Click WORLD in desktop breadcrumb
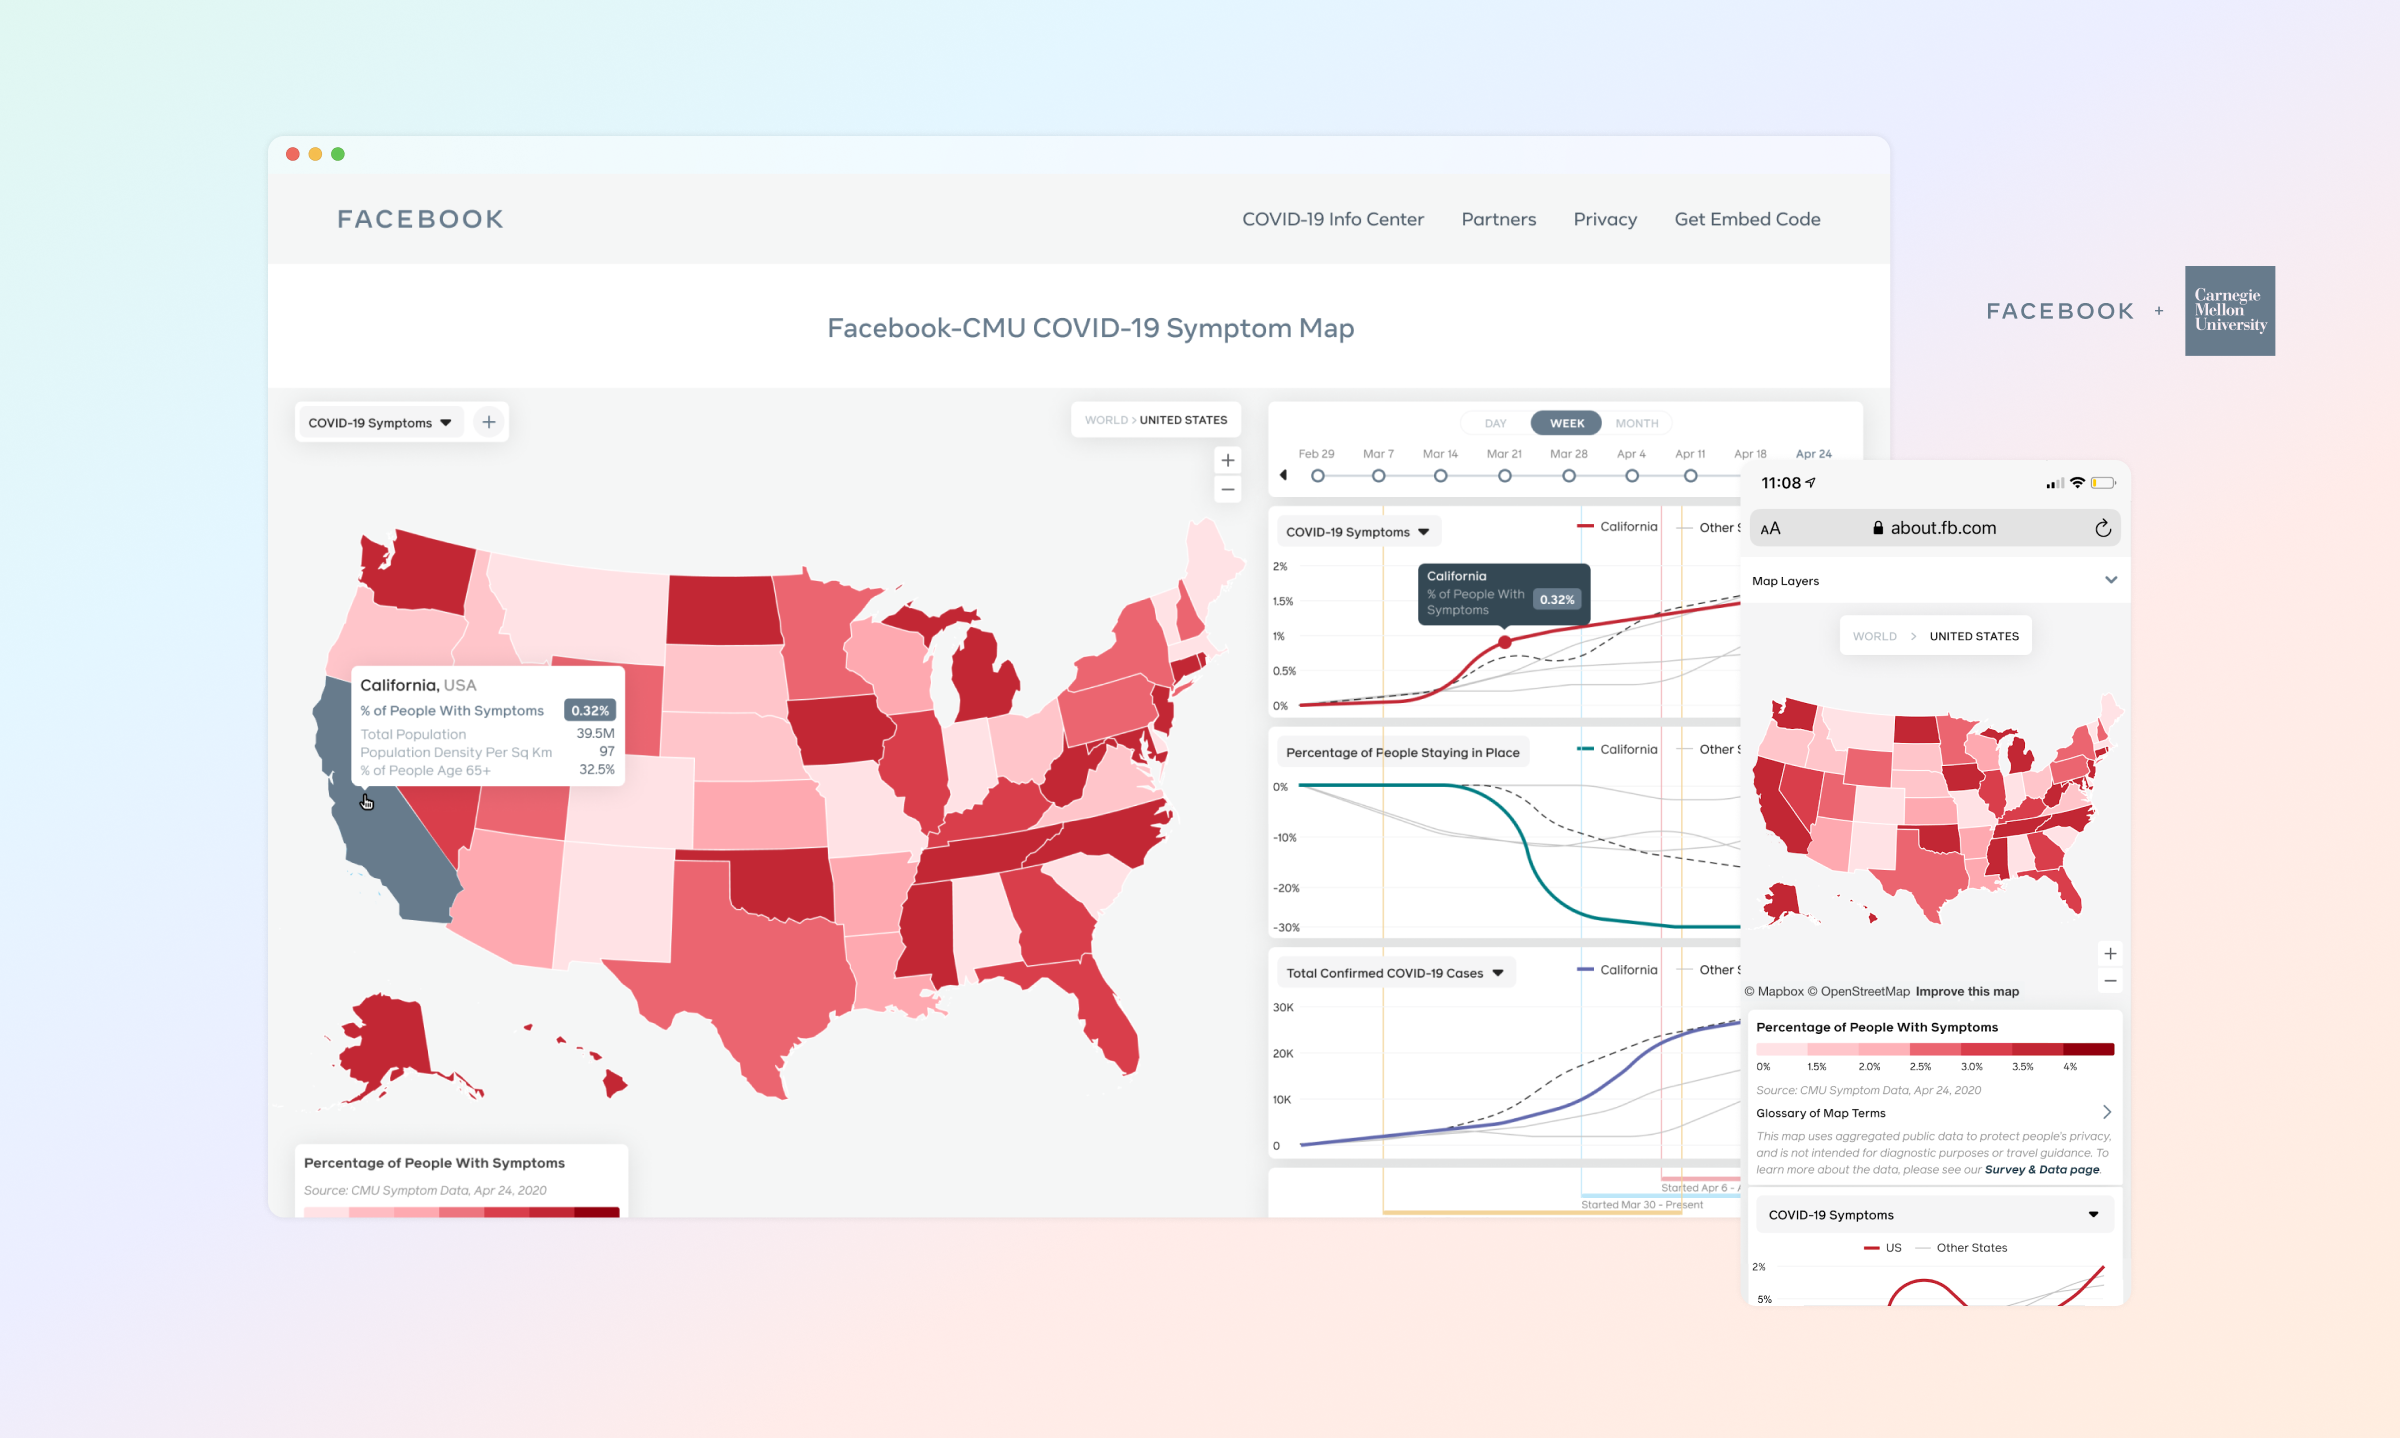The width and height of the screenshot is (2400, 1438). [x=1106, y=420]
